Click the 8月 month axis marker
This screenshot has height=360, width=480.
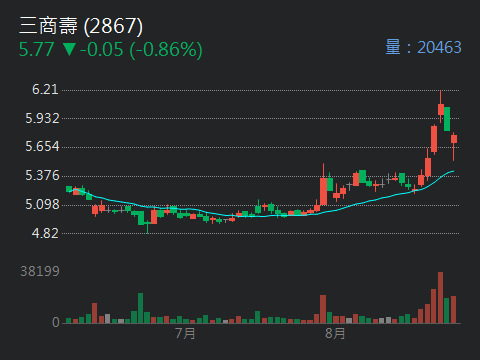coord(335,333)
